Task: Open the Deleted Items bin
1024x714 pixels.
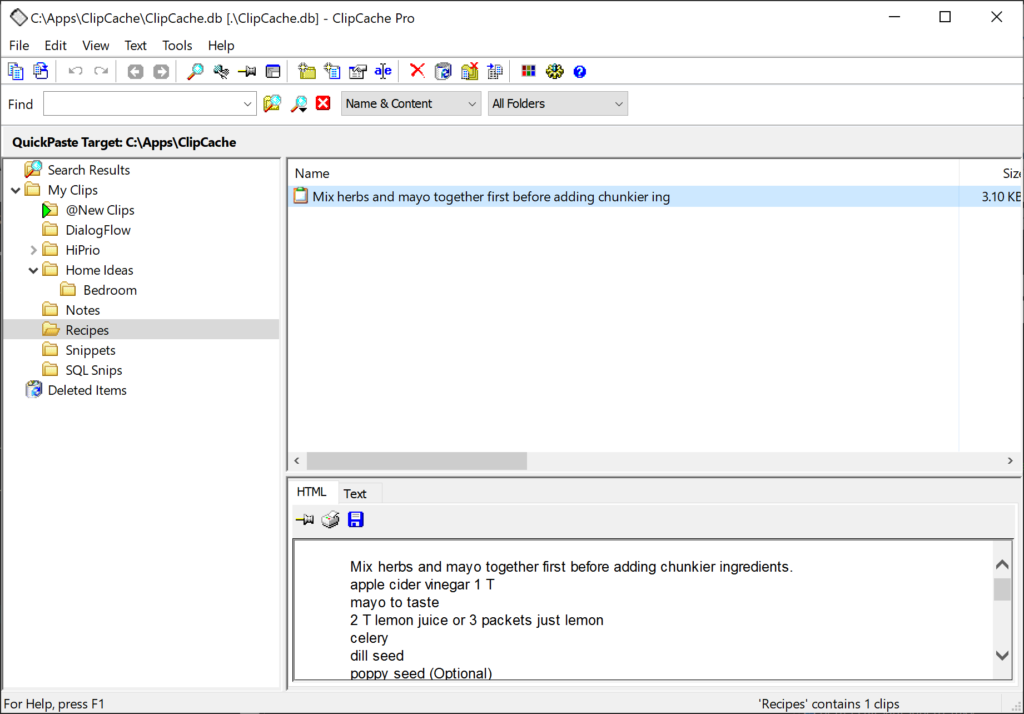Action: (87, 390)
